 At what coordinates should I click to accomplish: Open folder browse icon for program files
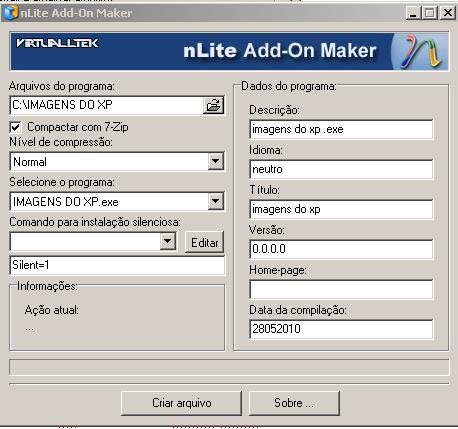point(213,105)
